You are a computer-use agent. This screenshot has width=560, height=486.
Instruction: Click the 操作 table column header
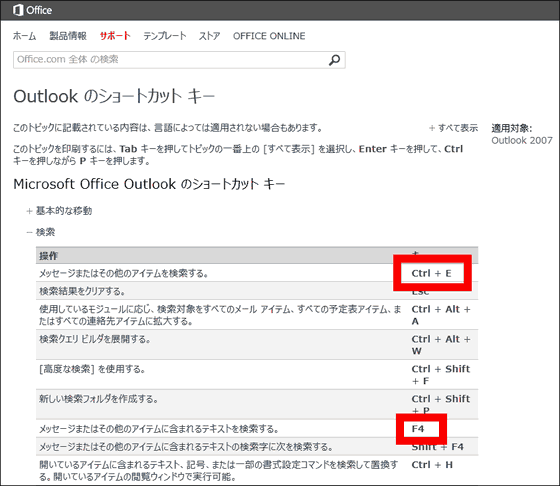click(x=48, y=256)
